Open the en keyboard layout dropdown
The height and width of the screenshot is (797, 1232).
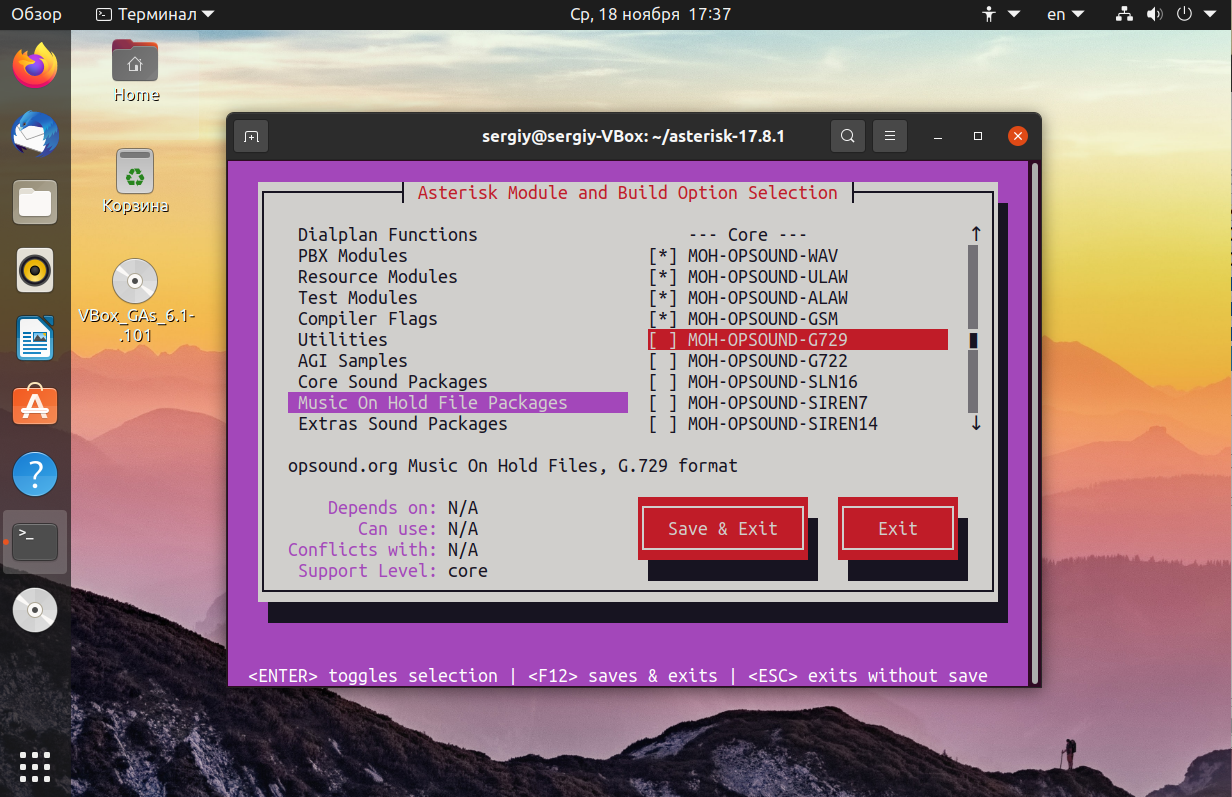tap(1065, 14)
